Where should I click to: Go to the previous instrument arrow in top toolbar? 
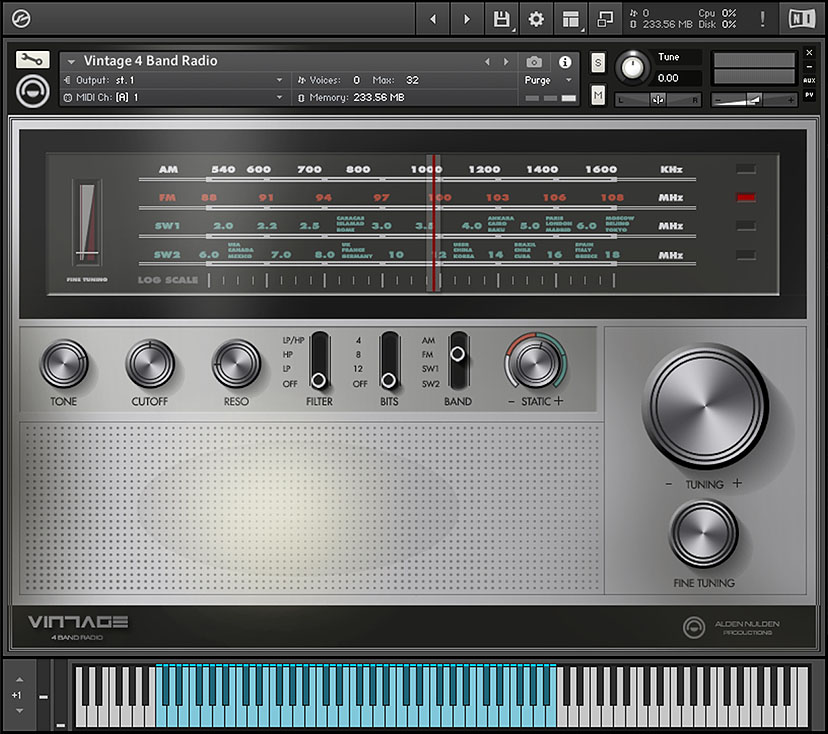[x=432, y=18]
